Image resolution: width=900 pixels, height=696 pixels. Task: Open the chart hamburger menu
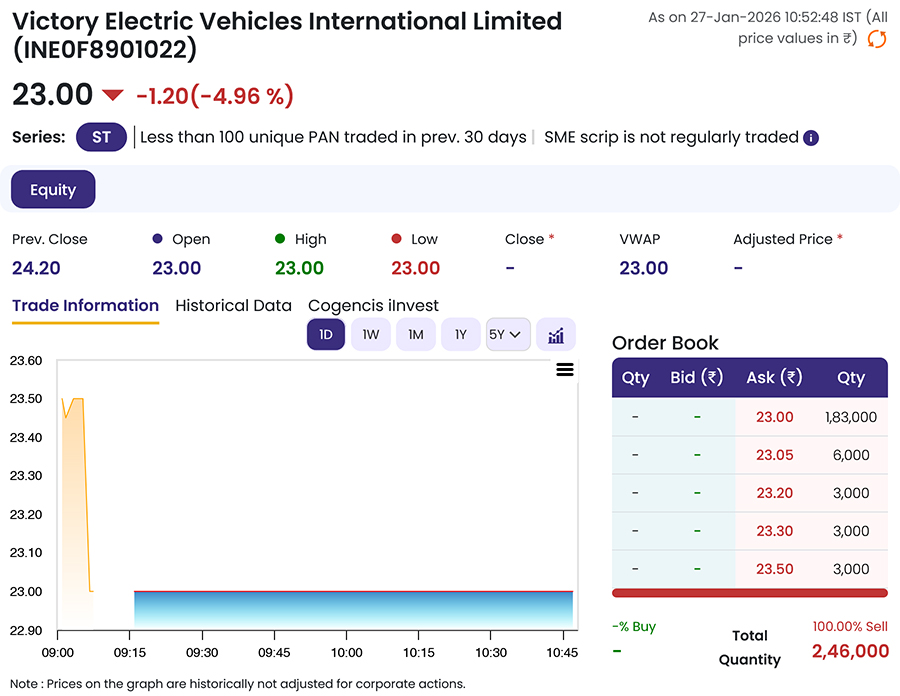point(565,370)
